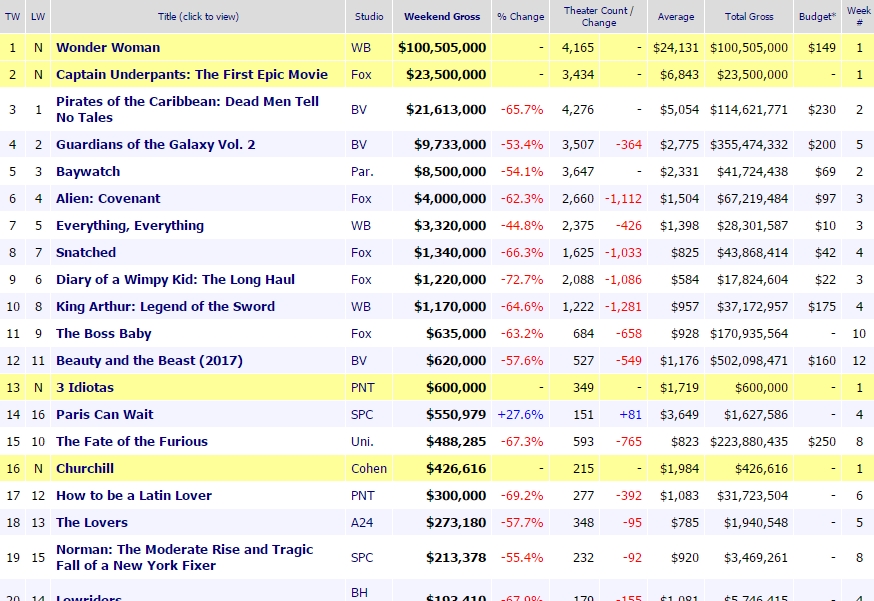Sort by Theater Count / Change header
Viewport: 874px width, 601px height.
599,17
